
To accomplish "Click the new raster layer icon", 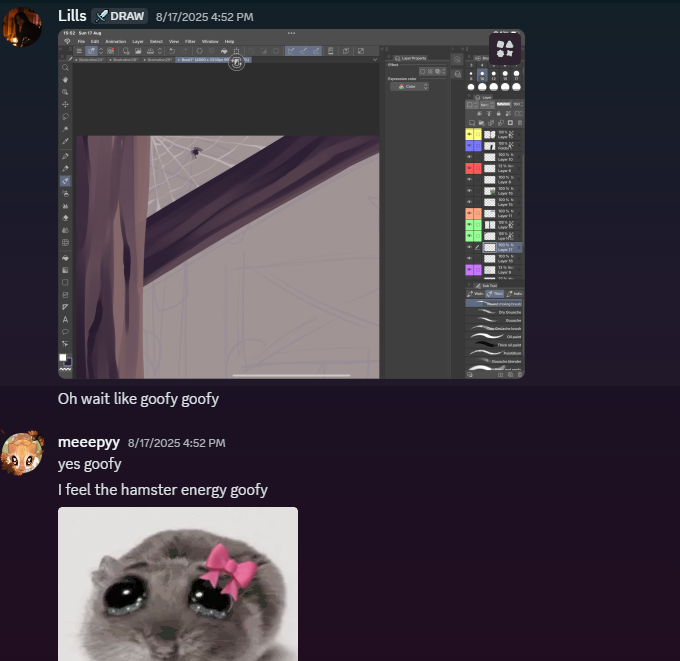I will coord(472,123).
